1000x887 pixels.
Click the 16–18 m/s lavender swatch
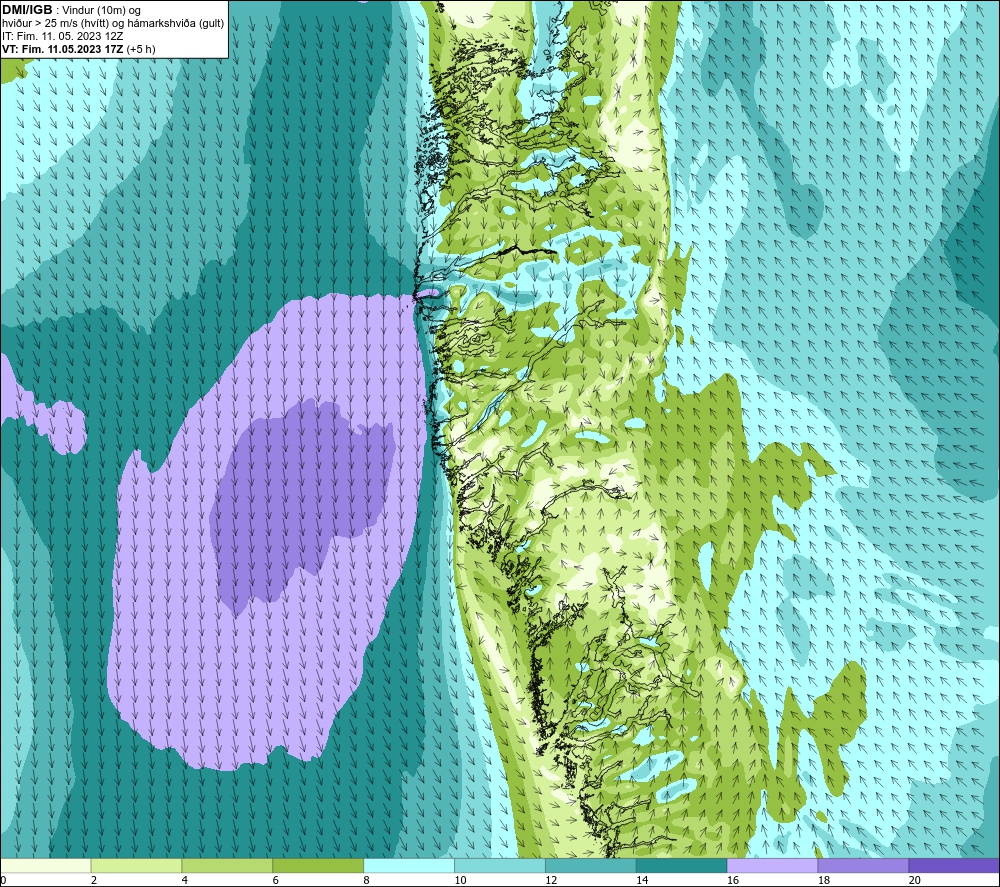pyautogui.click(x=772, y=865)
